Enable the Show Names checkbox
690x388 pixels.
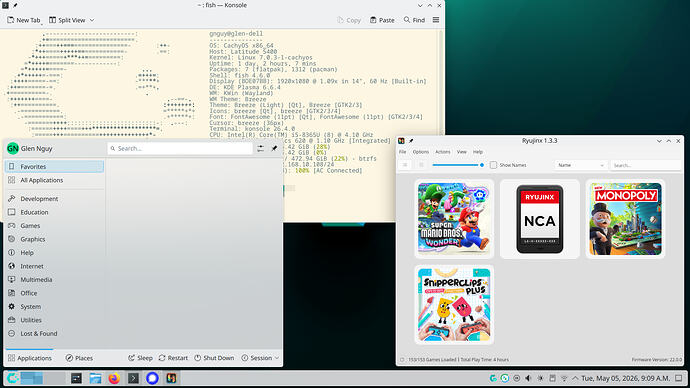coord(493,165)
